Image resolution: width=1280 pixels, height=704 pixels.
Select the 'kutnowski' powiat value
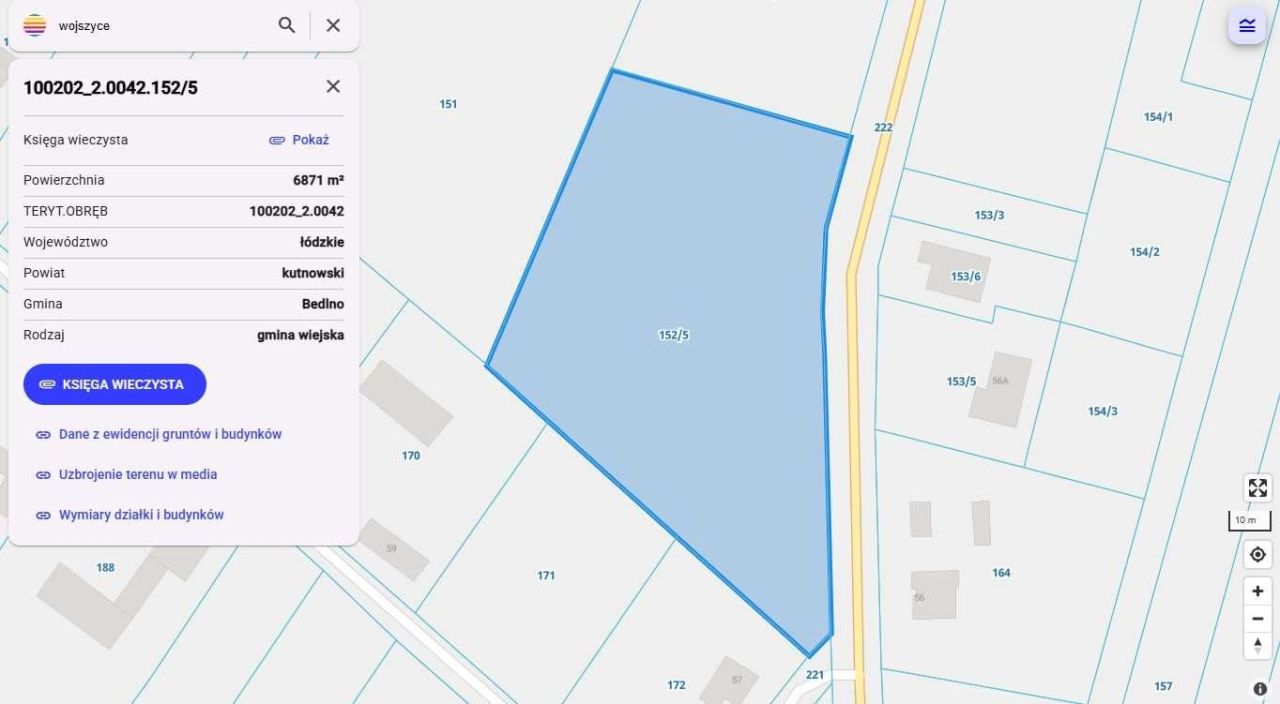tap(313, 273)
